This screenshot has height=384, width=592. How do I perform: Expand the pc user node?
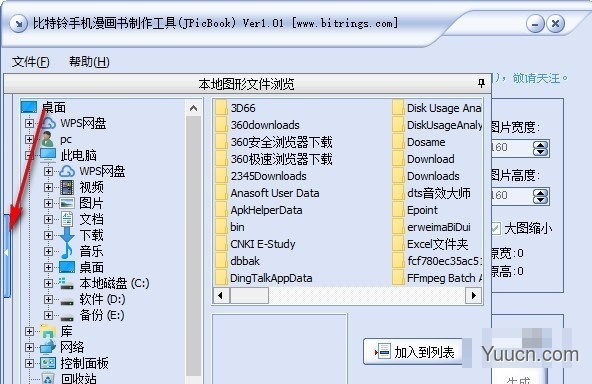[x=29, y=139]
